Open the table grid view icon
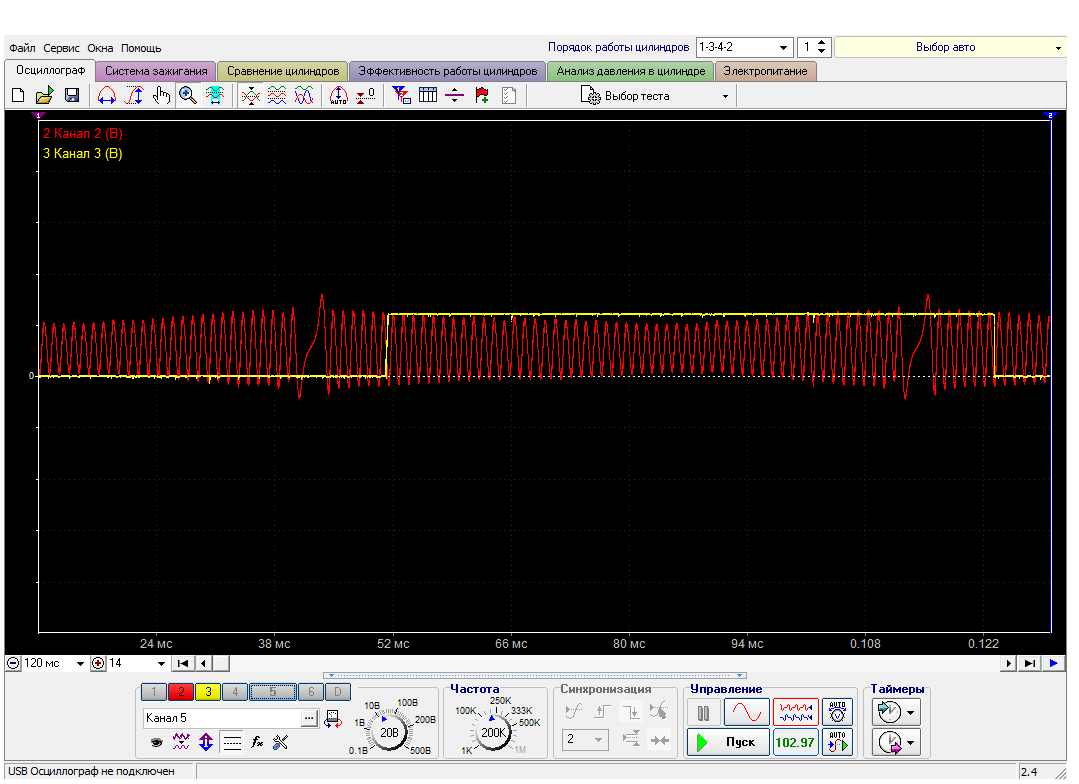This screenshot has width=1079, height=784. 428,96
